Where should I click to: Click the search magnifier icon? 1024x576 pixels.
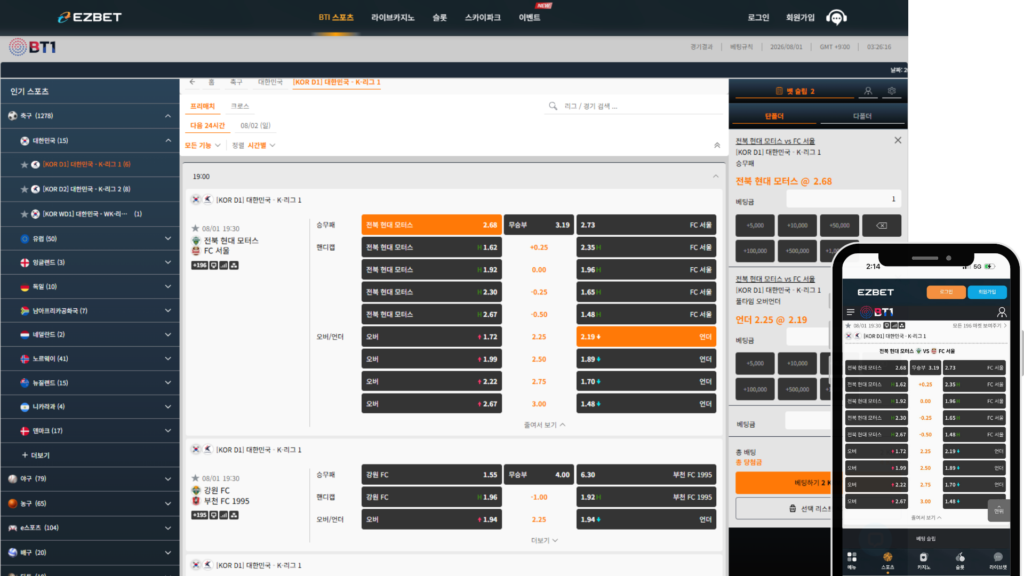[553, 106]
